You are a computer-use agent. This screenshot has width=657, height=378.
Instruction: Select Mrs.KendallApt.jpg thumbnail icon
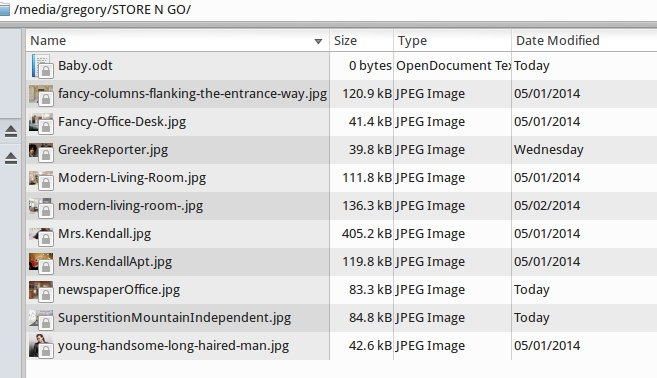tap(41, 263)
